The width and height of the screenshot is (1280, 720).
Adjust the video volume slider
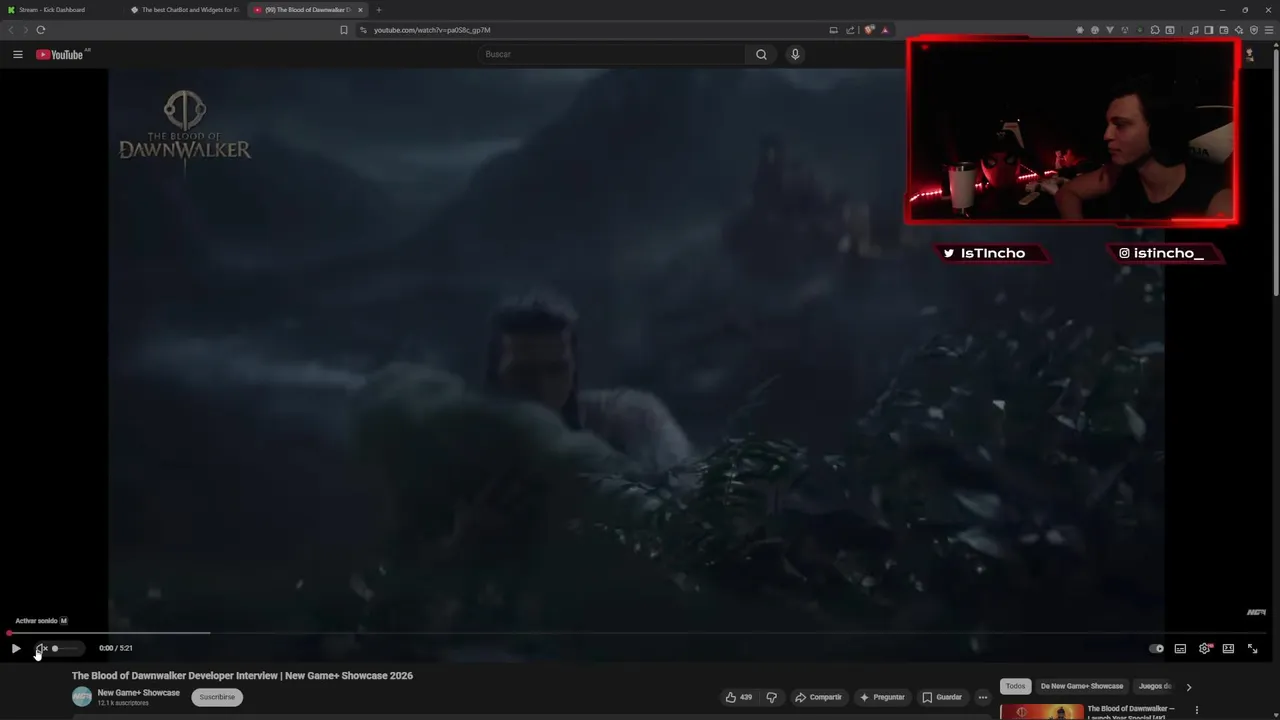64,649
